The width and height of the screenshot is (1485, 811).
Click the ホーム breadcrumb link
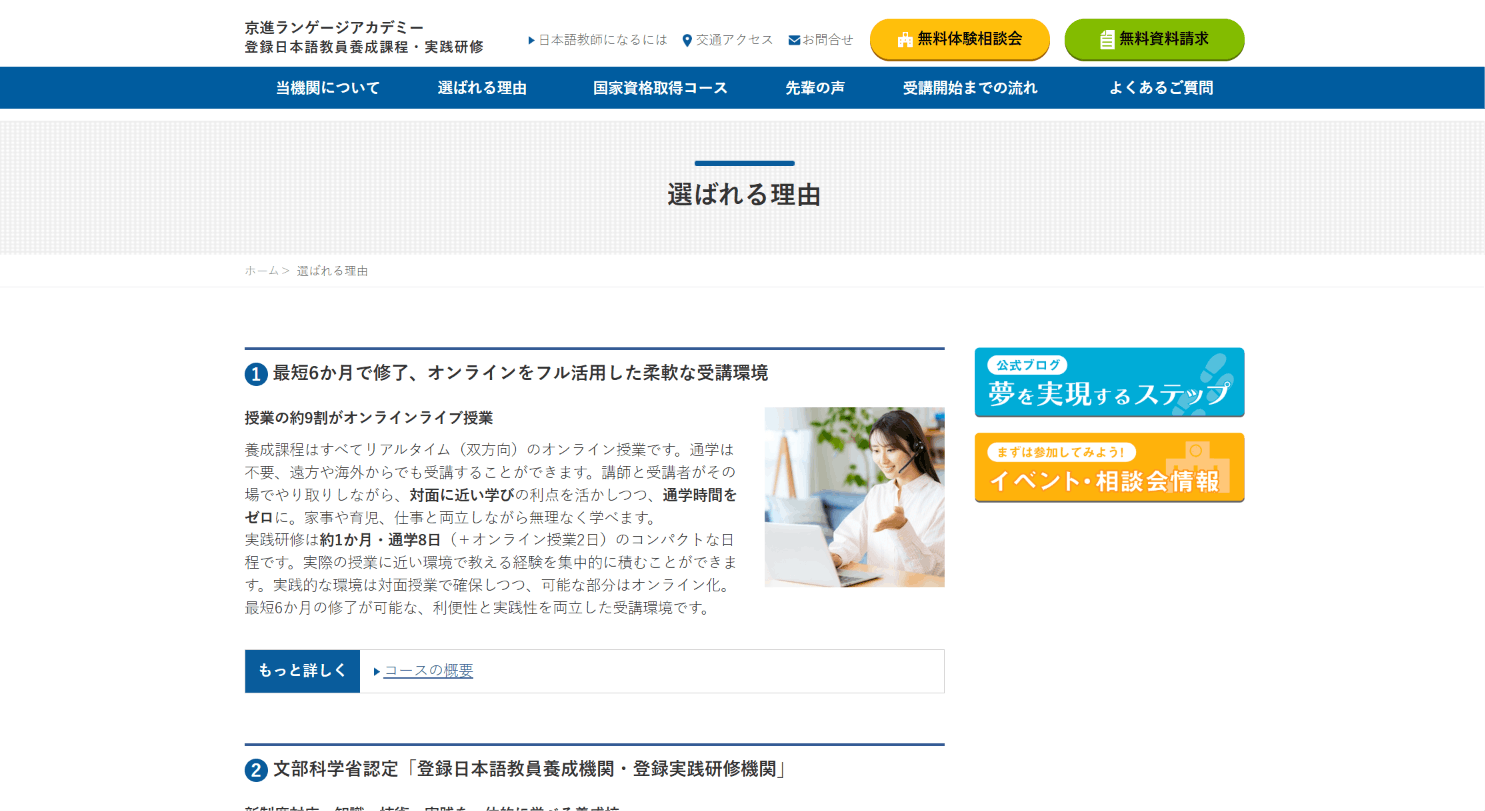pyautogui.click(x=262, y=271)
